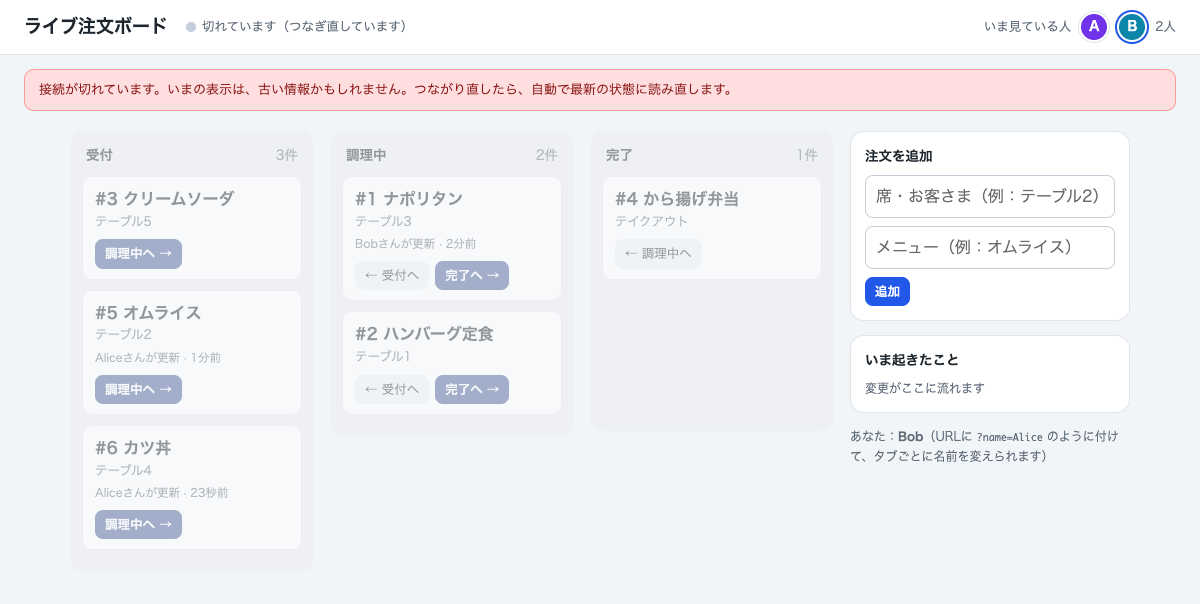
Task: Mark #1 ナポリタン as 完了
Action: point(472,275)
